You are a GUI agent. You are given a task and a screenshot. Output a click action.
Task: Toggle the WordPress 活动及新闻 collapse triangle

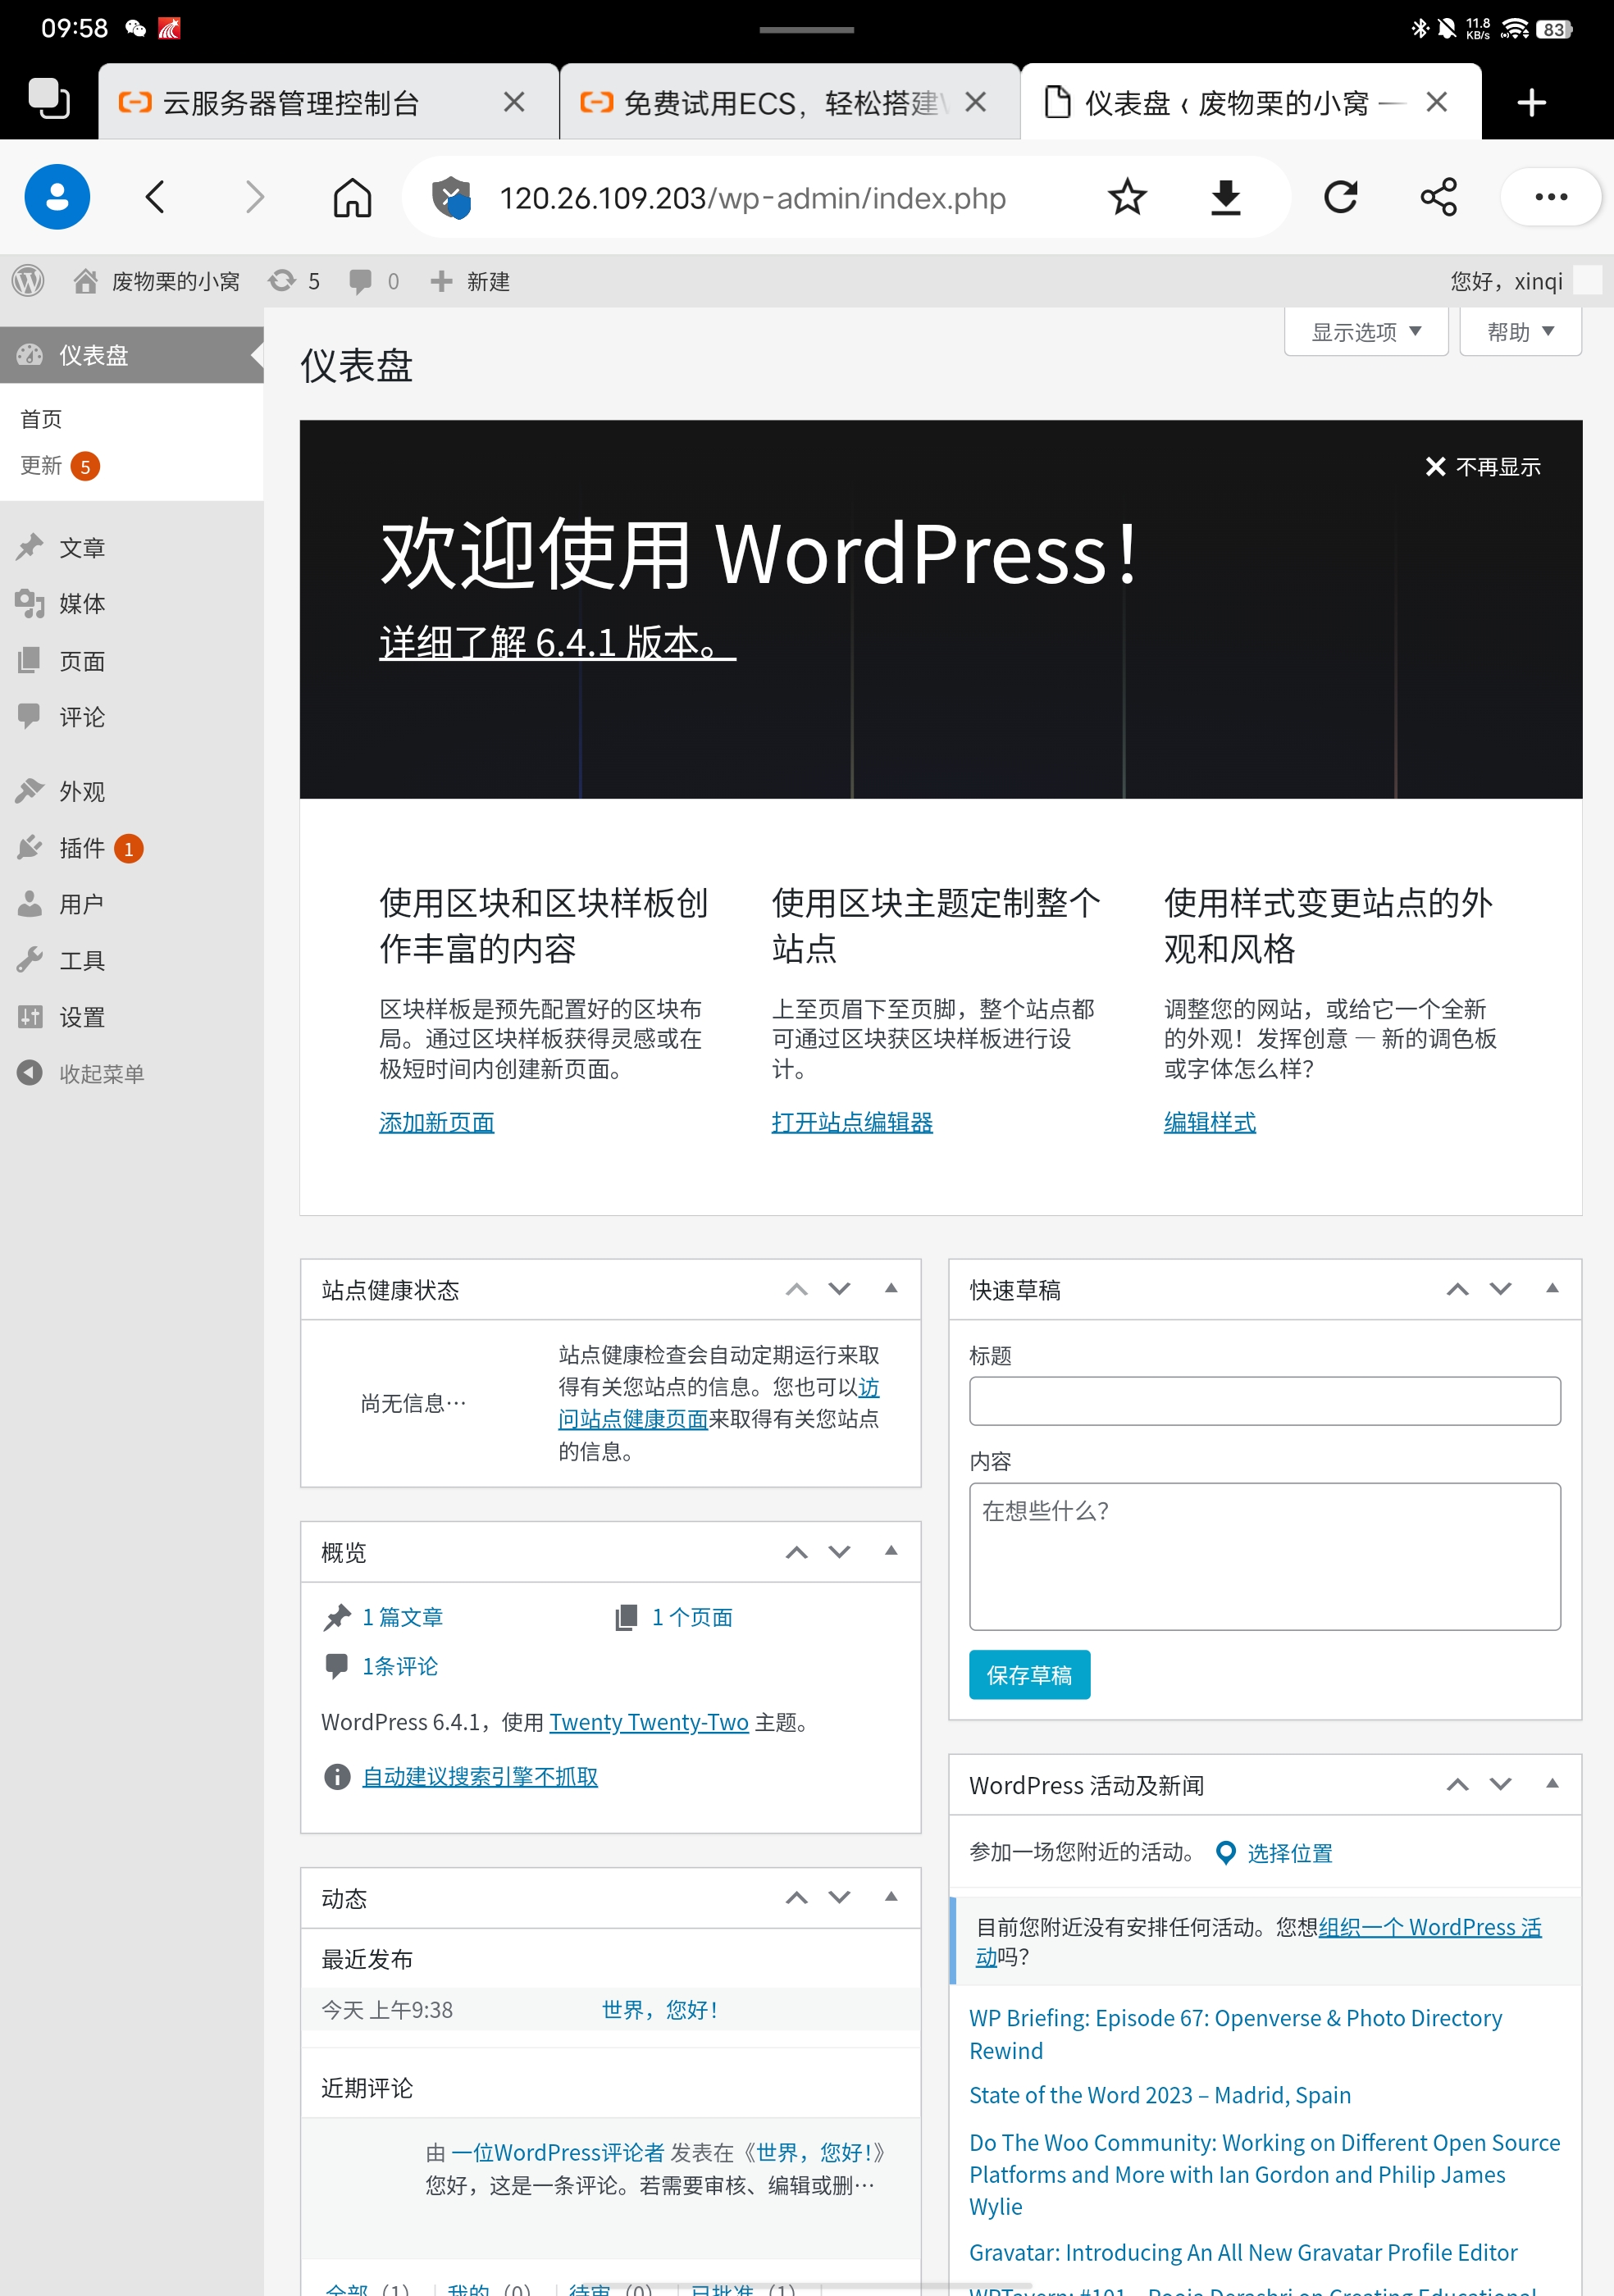tap(1551, 1784)
